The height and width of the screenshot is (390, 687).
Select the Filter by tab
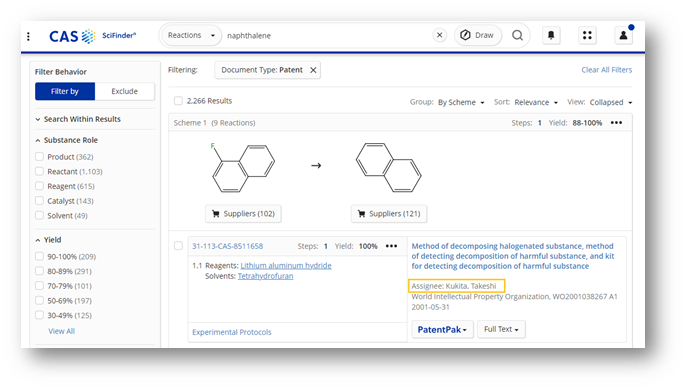65,91
